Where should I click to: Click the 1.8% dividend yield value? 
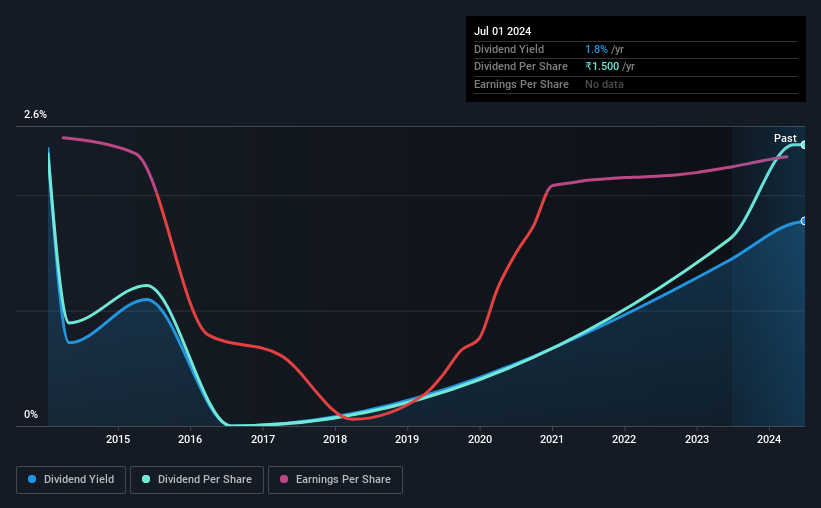(596, 49)
